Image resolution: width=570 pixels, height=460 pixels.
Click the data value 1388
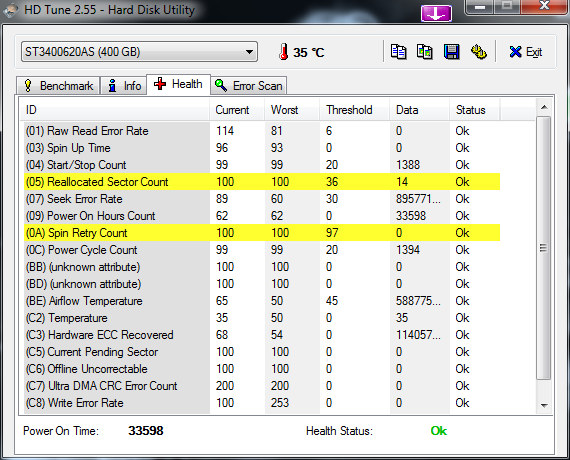[408, 165]
